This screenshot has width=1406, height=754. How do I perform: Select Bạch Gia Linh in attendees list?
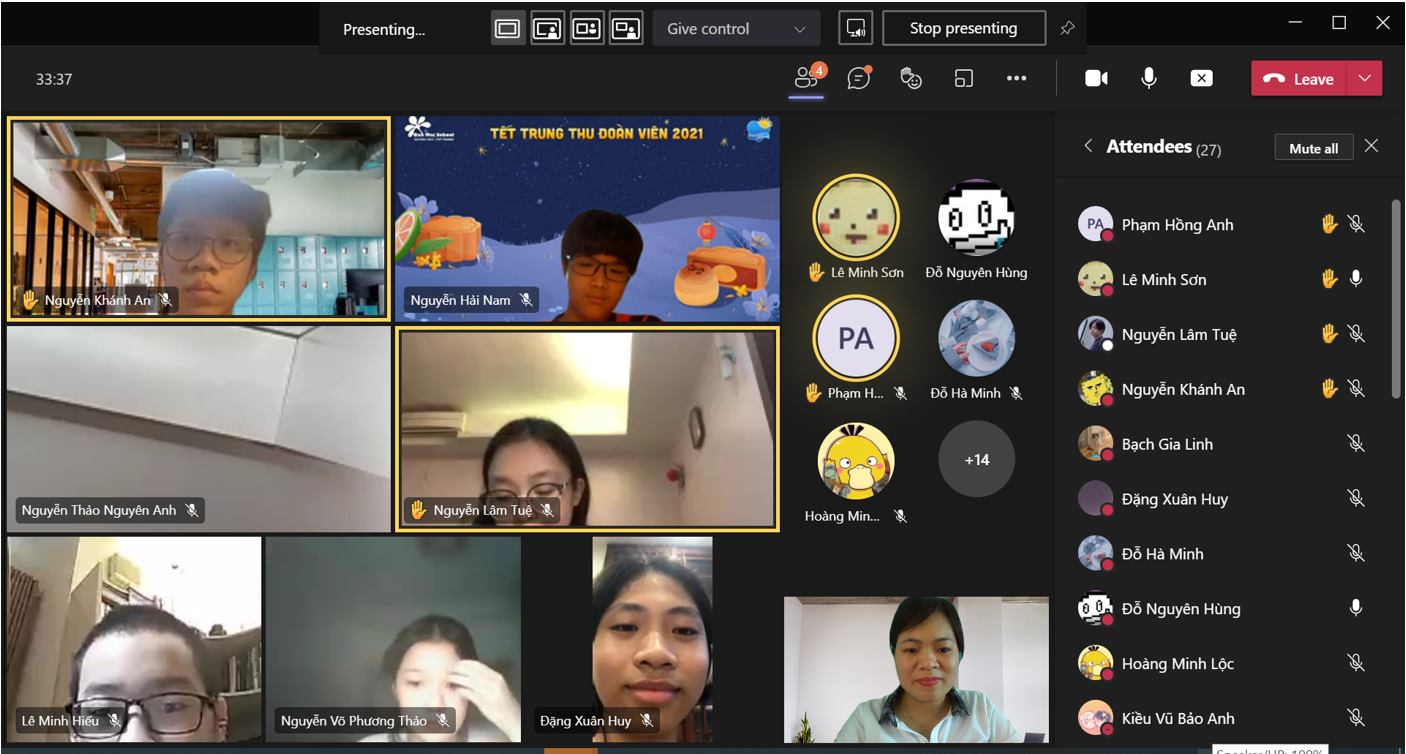pos(1167,444)
